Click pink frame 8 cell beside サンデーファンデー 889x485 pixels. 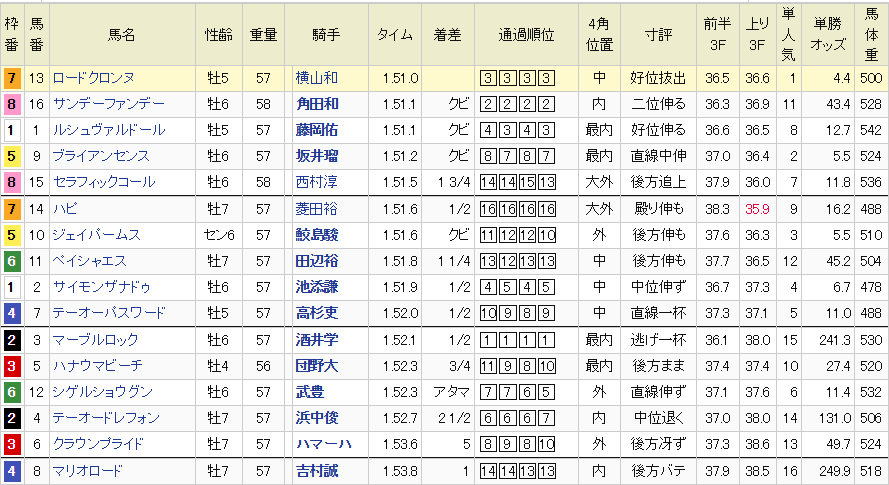click(x=11, y=104)
